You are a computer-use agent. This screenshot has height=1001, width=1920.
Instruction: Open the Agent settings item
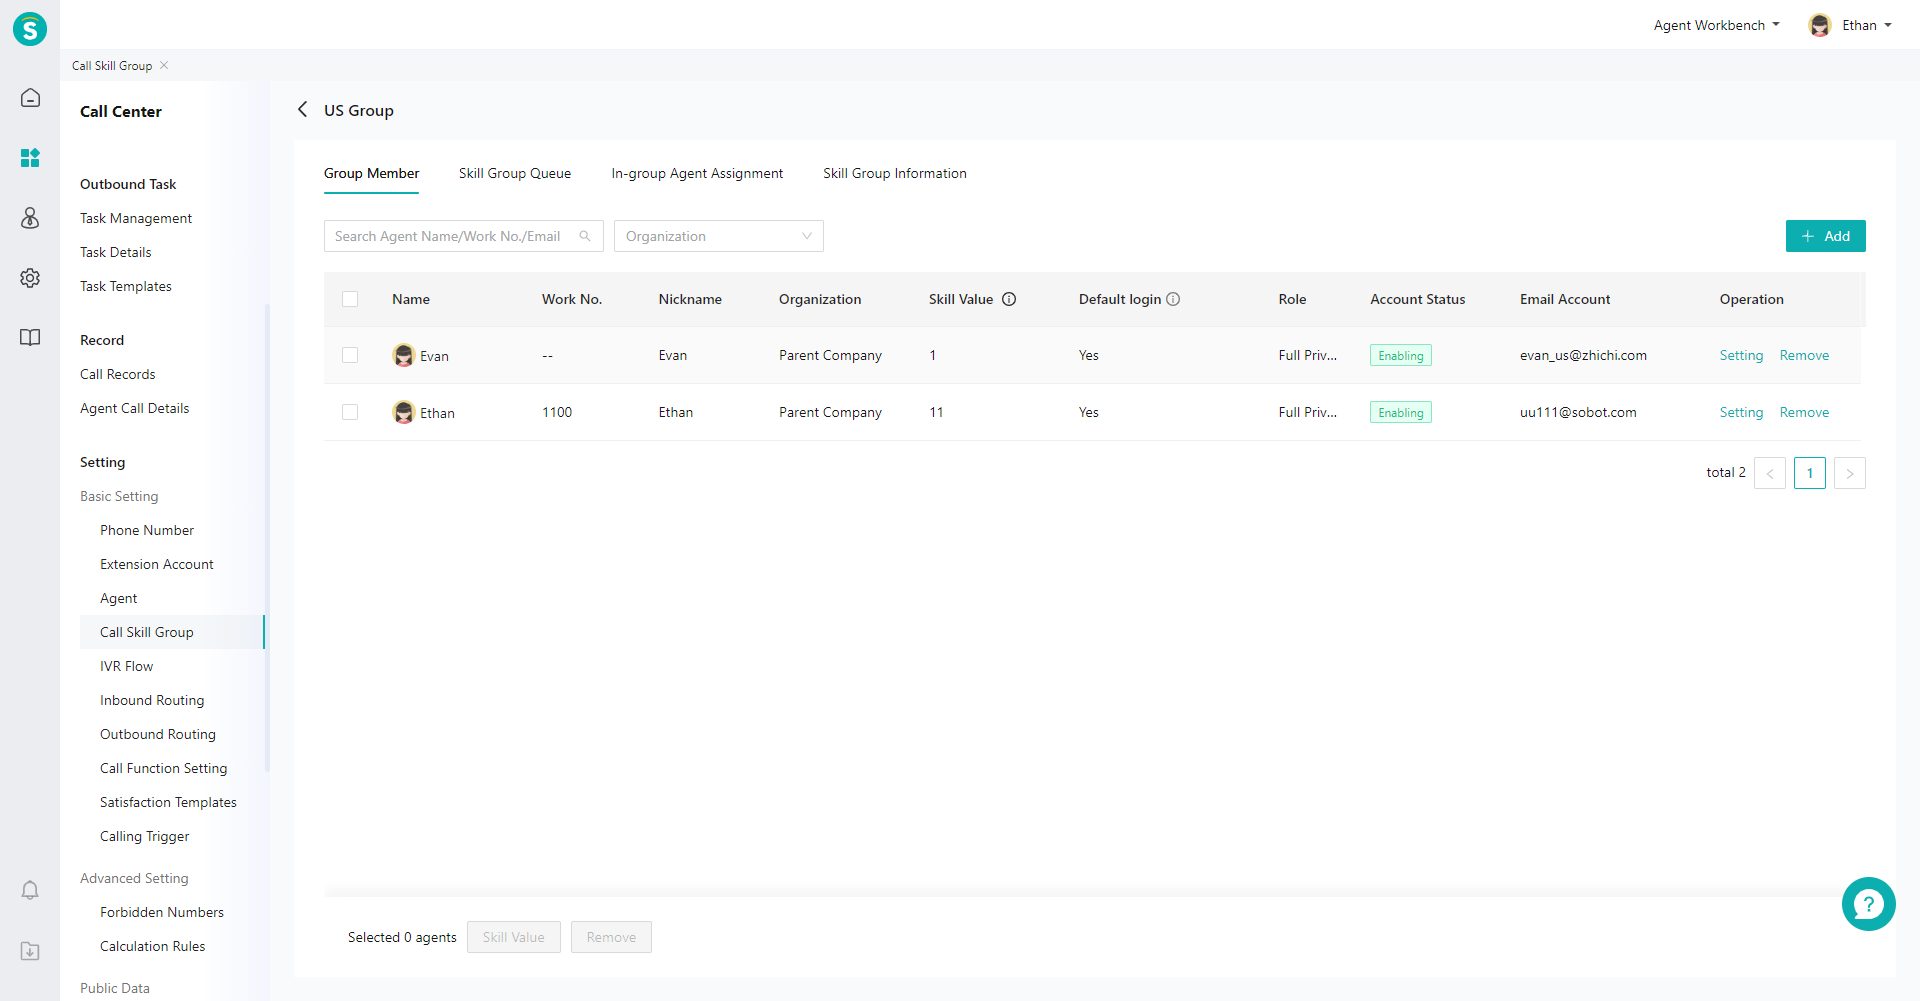[119, 598]
